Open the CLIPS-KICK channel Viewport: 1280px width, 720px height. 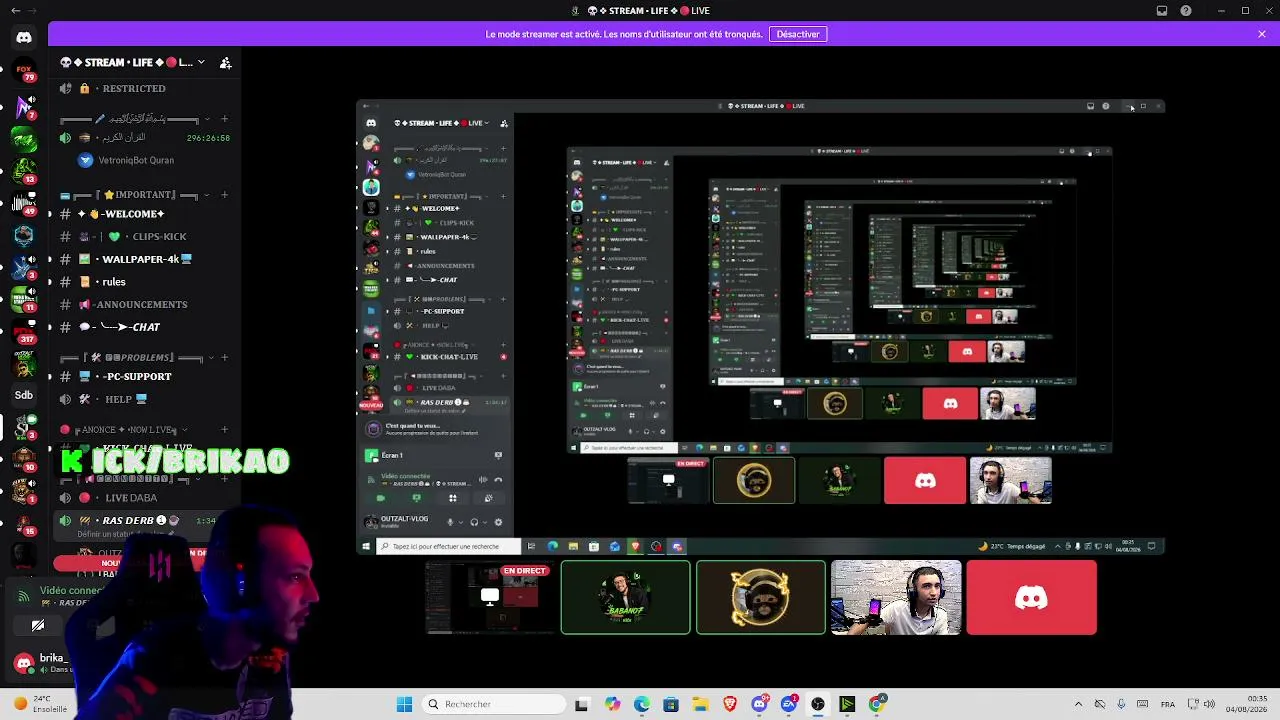pyautogui.click(x=144, y=237)
